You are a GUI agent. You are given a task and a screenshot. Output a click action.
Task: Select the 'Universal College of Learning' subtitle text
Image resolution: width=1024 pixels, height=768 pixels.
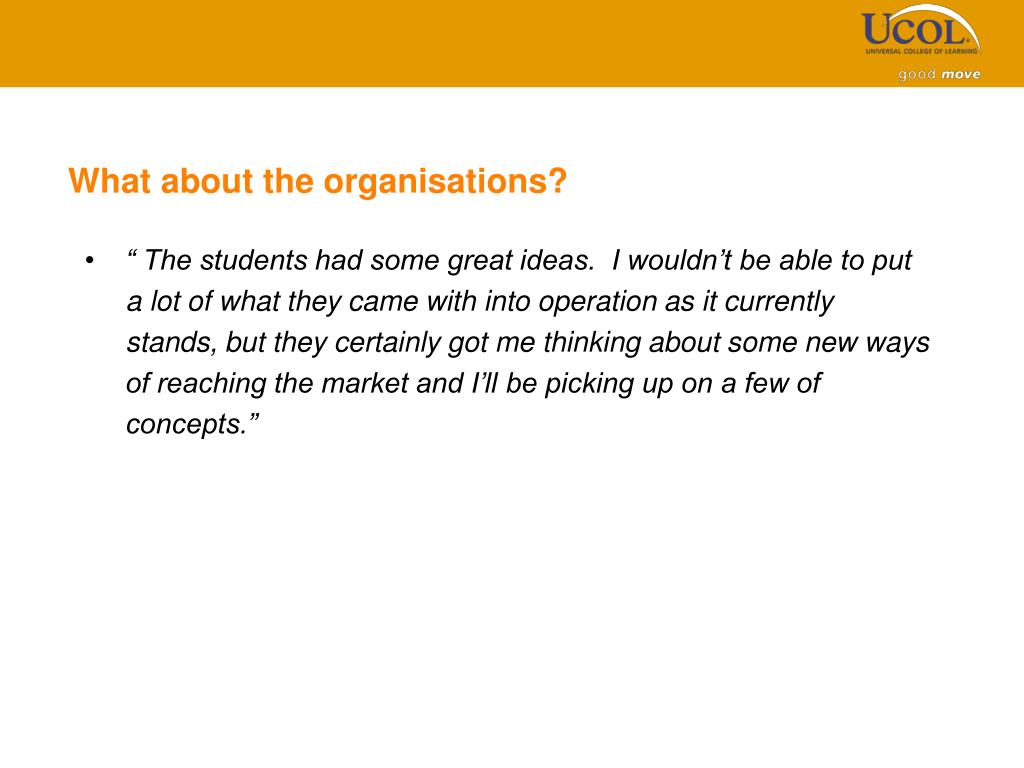[921, 51]
